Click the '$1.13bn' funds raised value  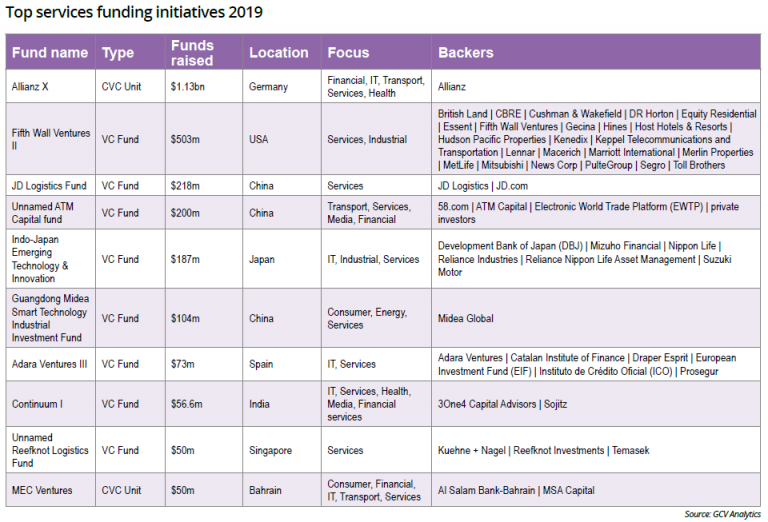click(x=190, y=87)
